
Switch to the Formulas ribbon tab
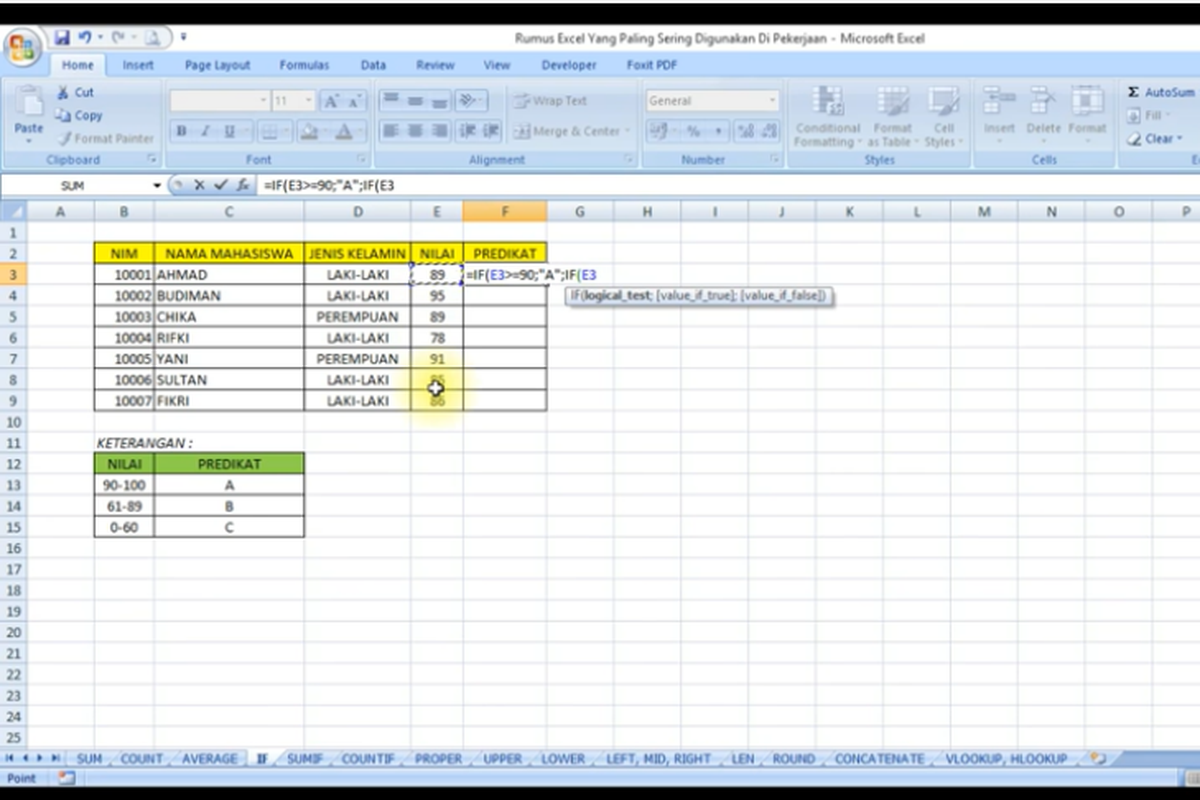click(x=304, y=65)
